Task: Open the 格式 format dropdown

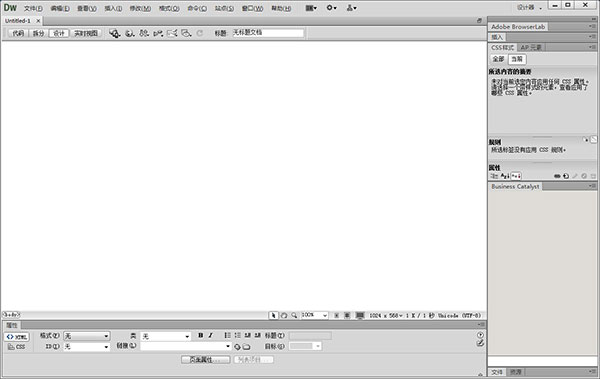Action: 86,336
